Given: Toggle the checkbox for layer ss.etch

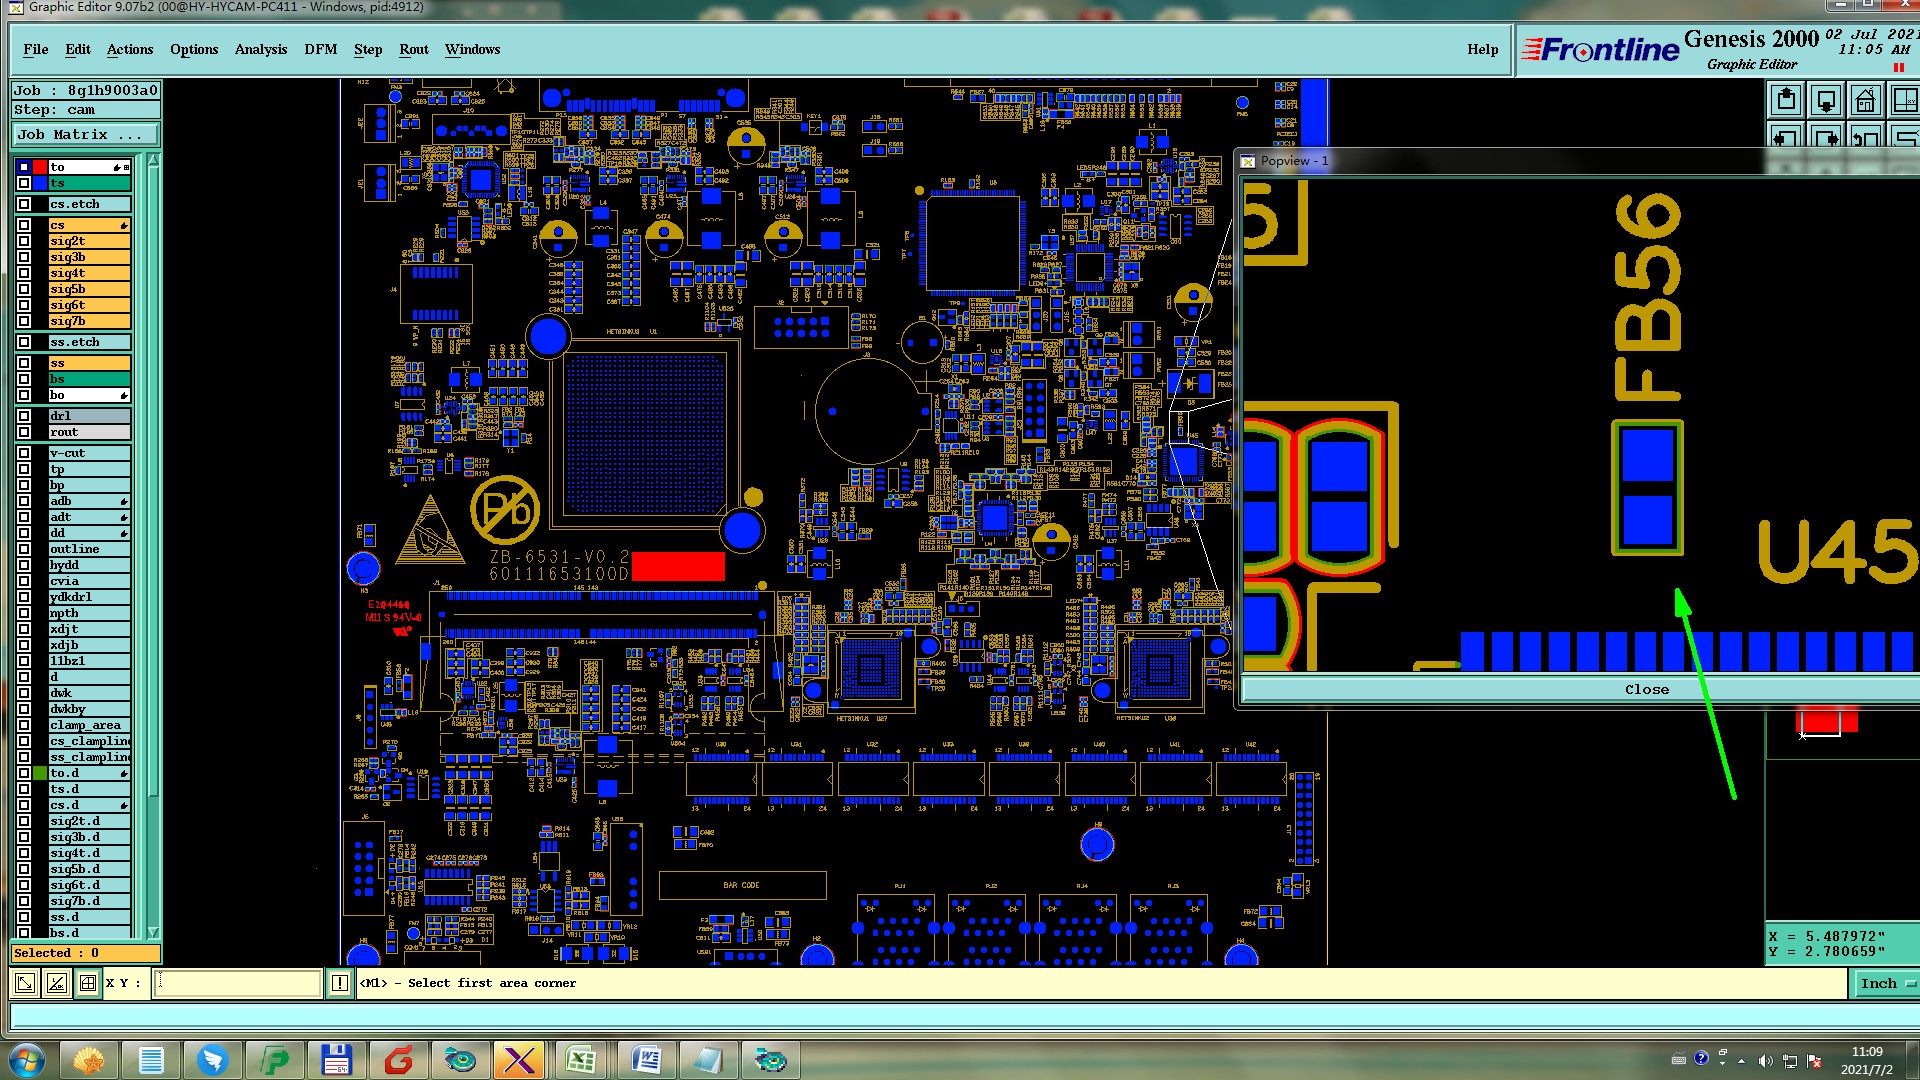Looking at the screenshot, I should (x=24, y=342).
